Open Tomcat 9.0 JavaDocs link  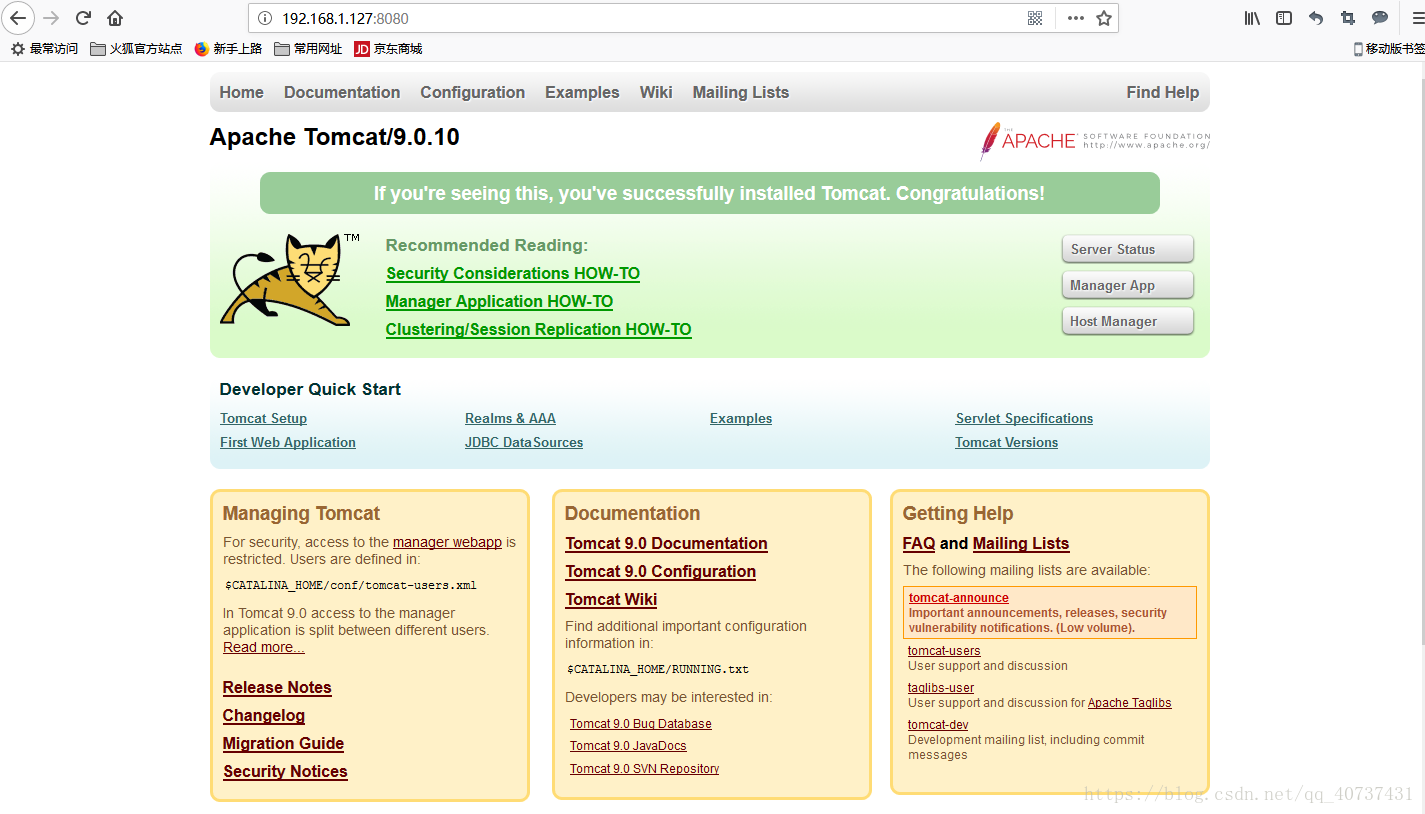click(x=628, y=746)
